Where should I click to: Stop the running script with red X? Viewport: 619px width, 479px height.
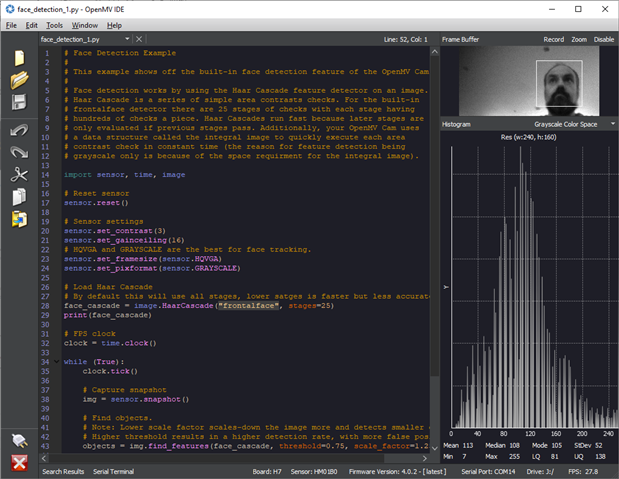pyautogui.click(x=18, y=461)
